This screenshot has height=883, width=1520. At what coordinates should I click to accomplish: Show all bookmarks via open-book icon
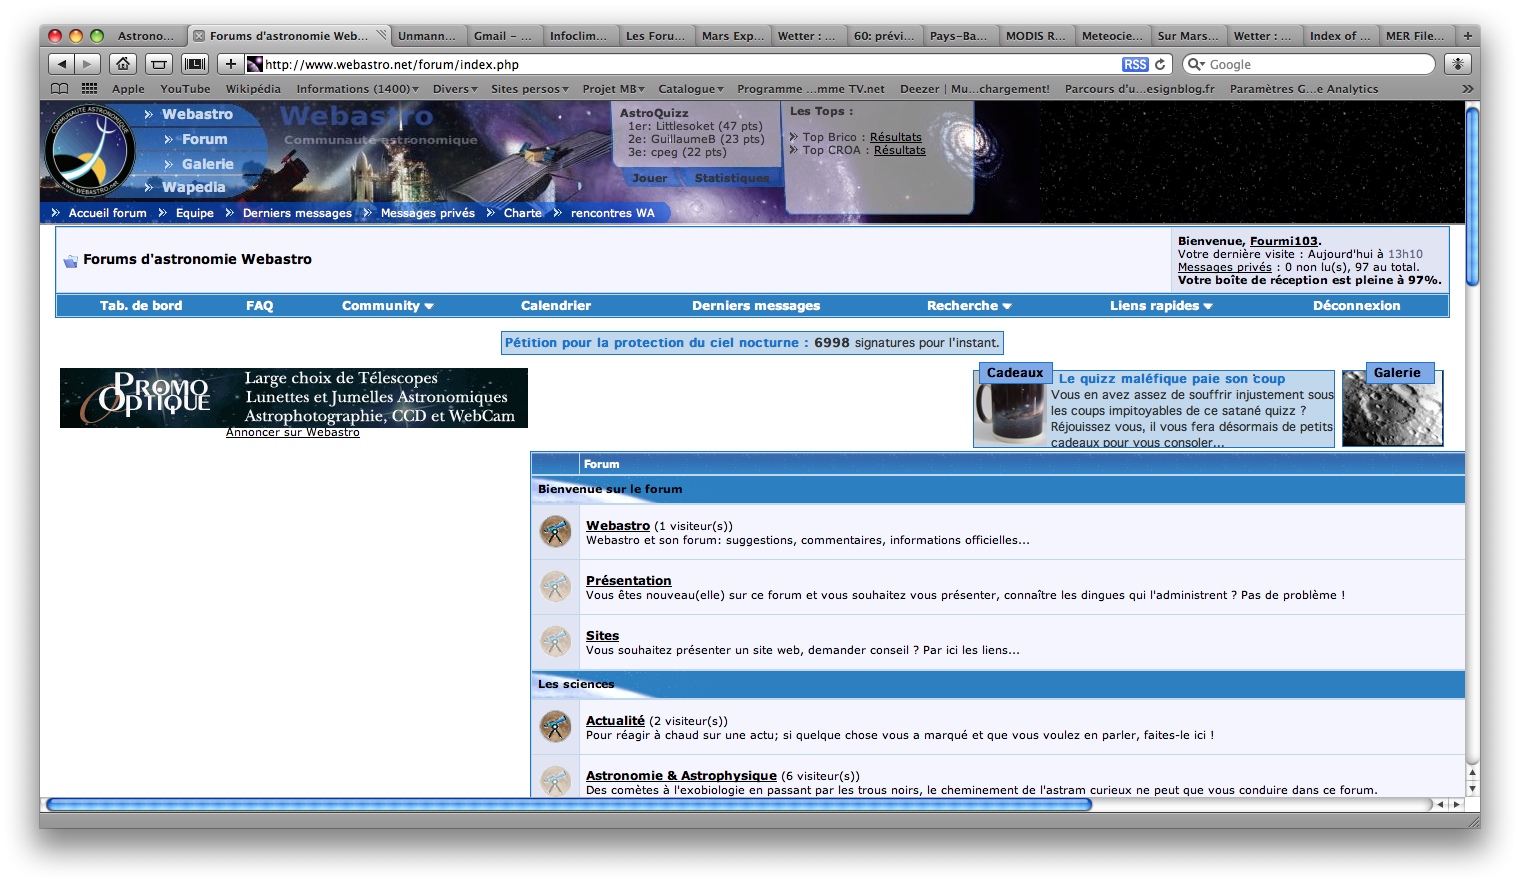point(60,89)
